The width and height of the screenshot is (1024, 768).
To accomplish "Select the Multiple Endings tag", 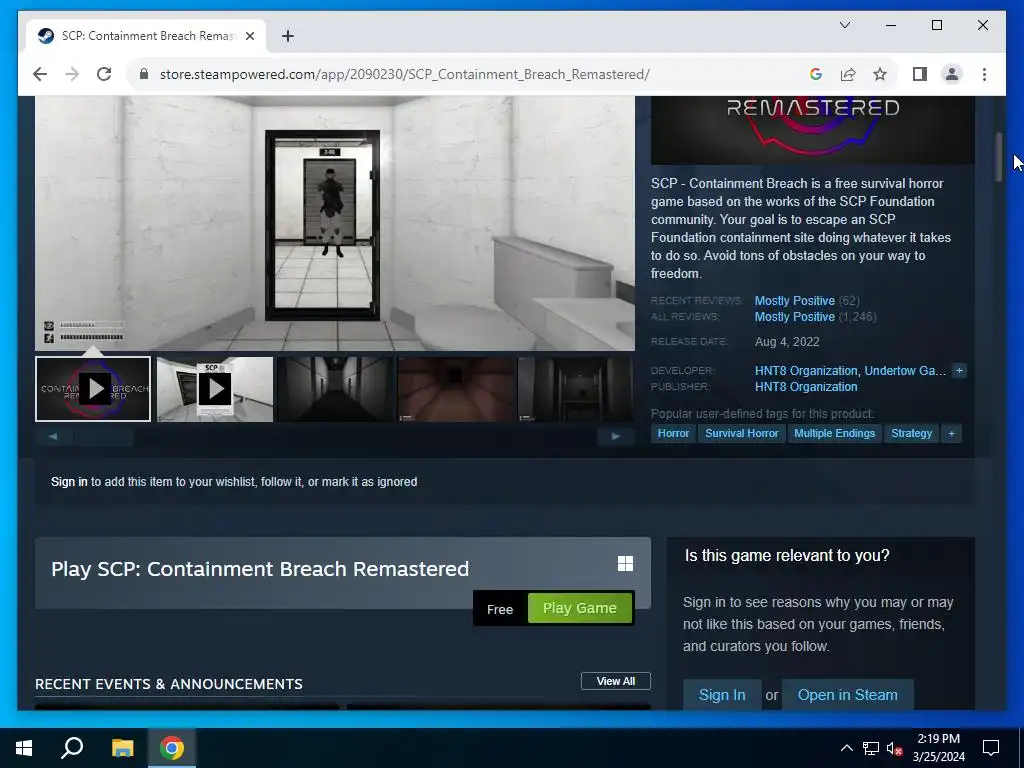I will tap(834, 434).
